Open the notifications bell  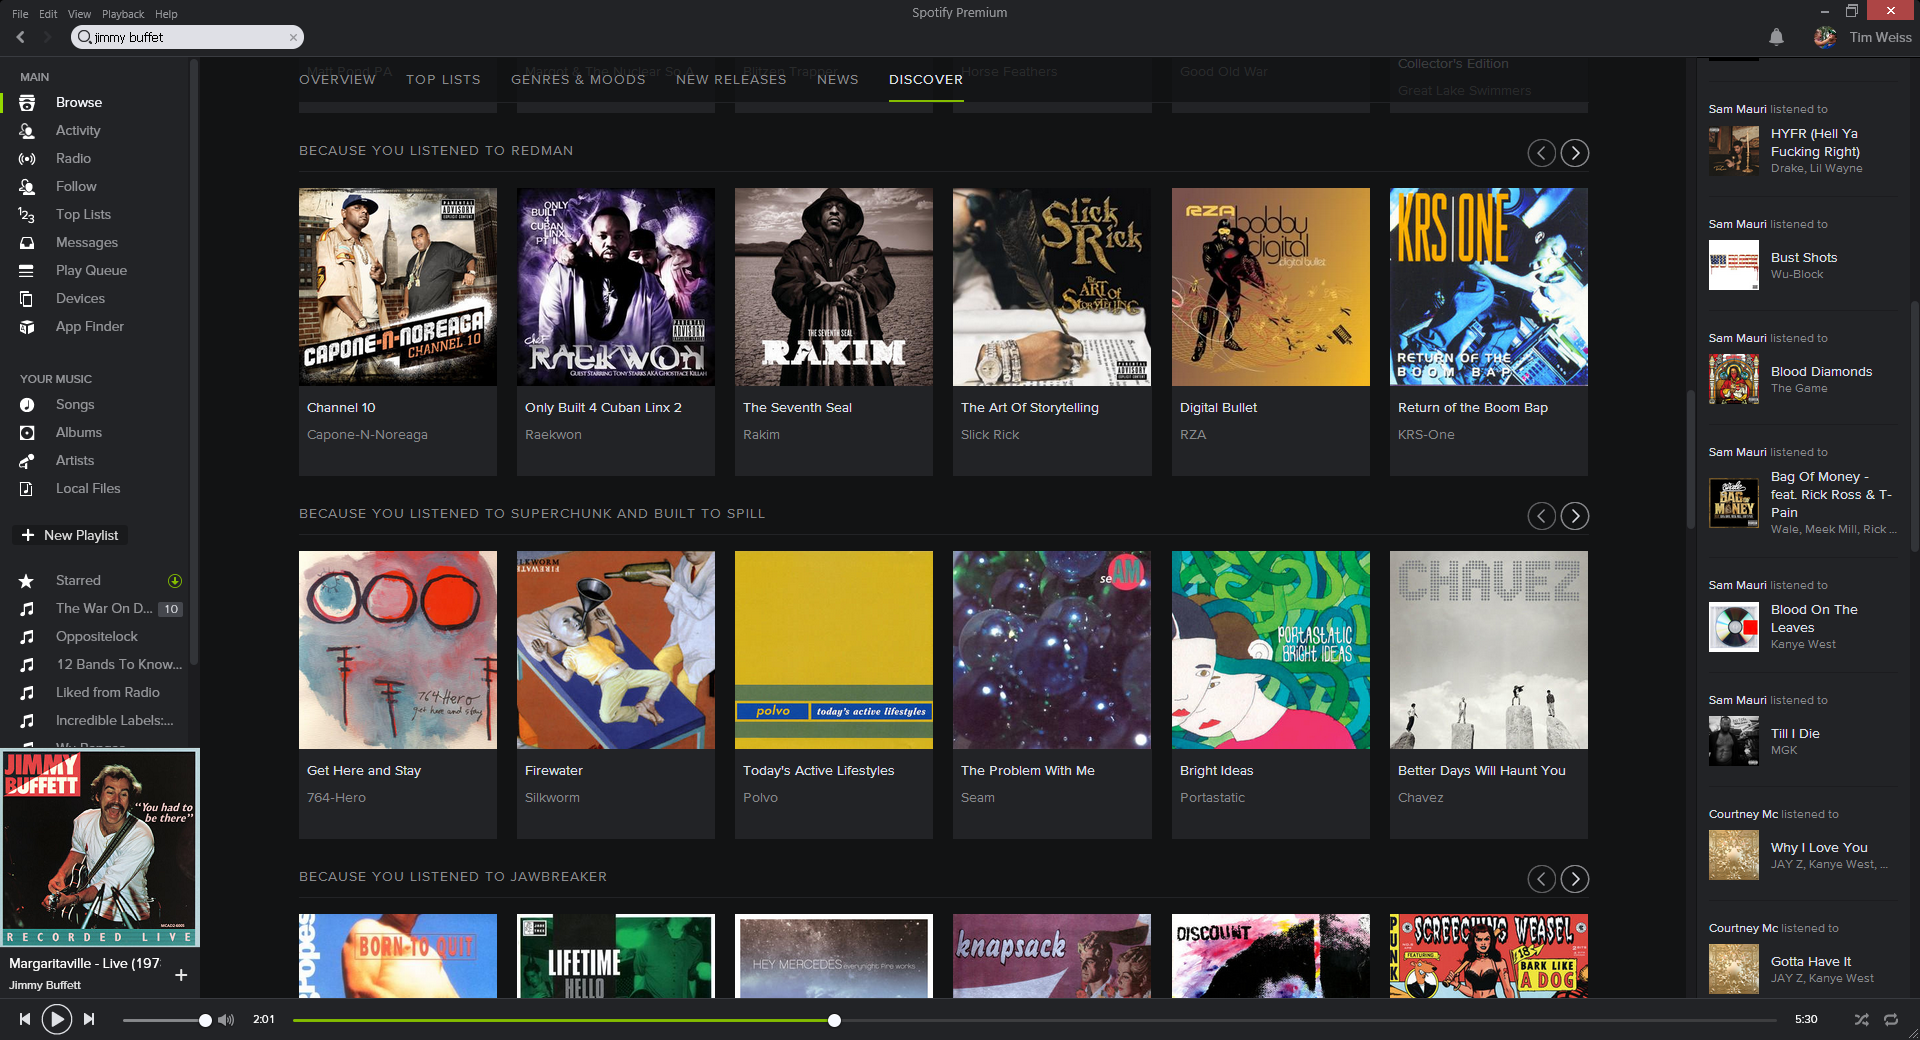click(1776, 37)
